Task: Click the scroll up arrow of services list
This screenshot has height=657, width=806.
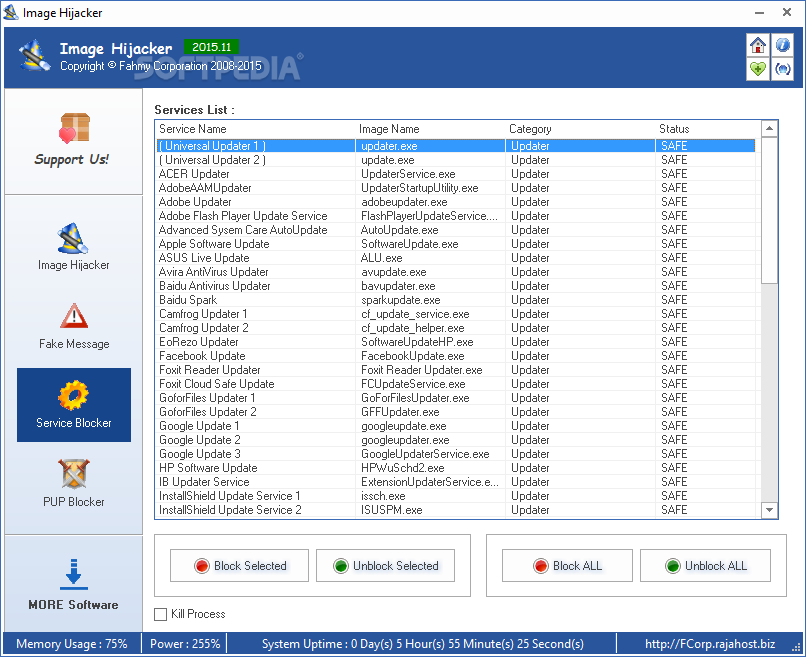Action: 770,129
